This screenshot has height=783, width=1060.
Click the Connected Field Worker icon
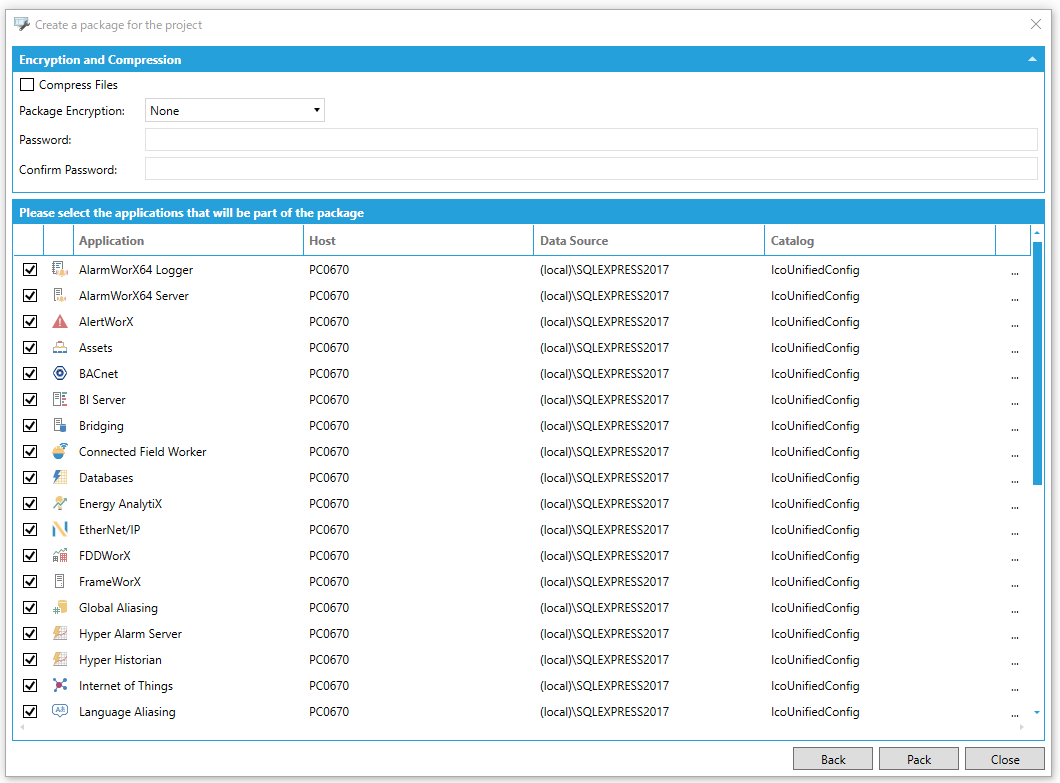point(60,451)
